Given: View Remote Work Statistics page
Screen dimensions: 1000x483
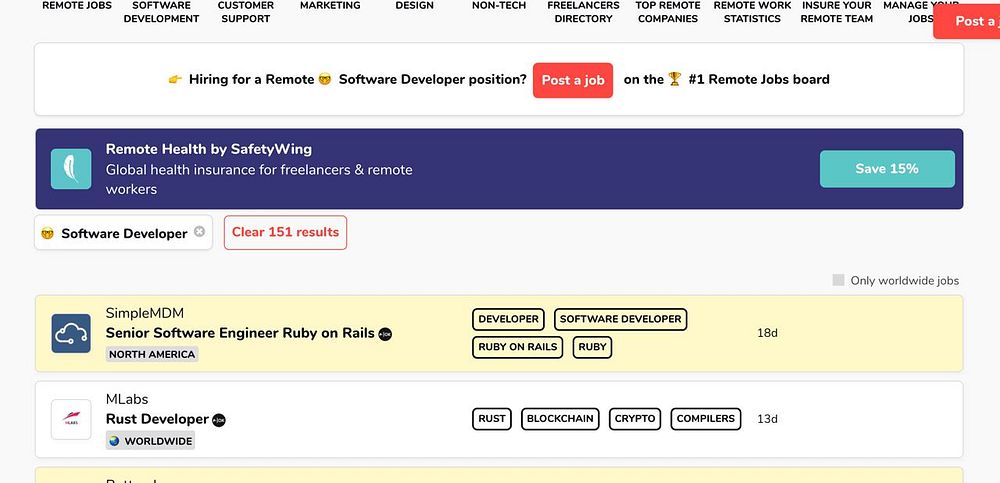Looking at the screenshot, I should coord(753,12).
